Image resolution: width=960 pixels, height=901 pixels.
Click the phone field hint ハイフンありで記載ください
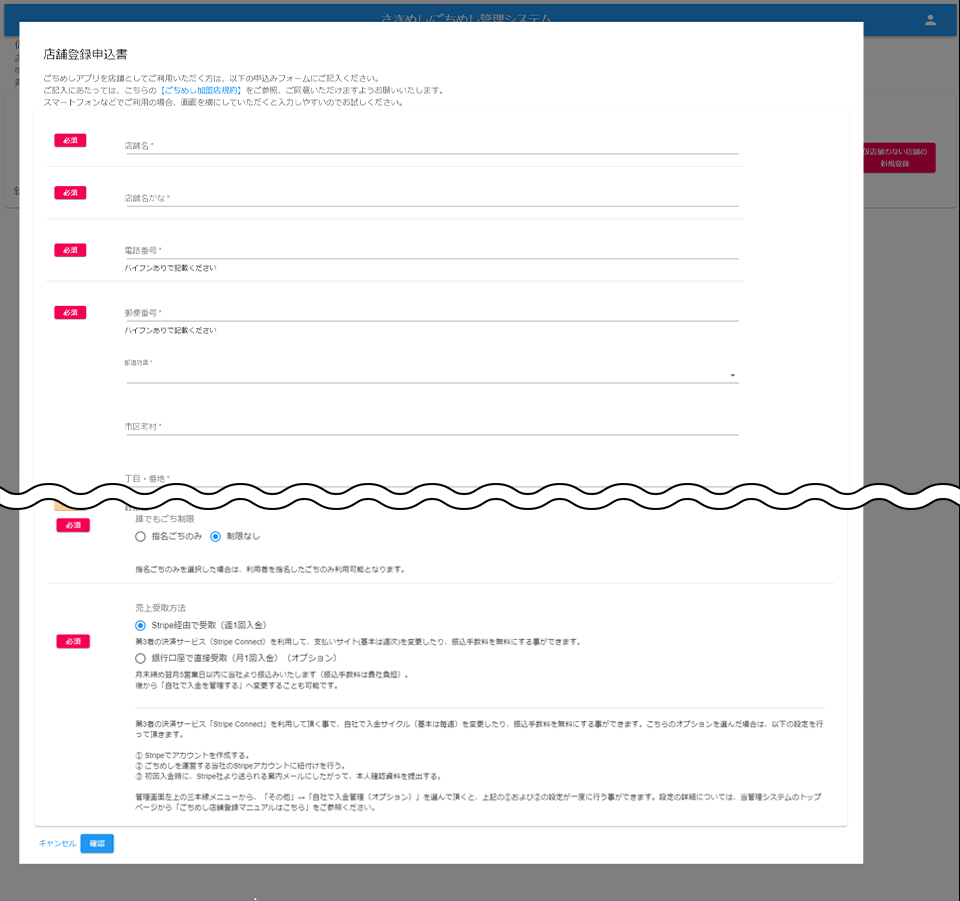coord(170,268)
